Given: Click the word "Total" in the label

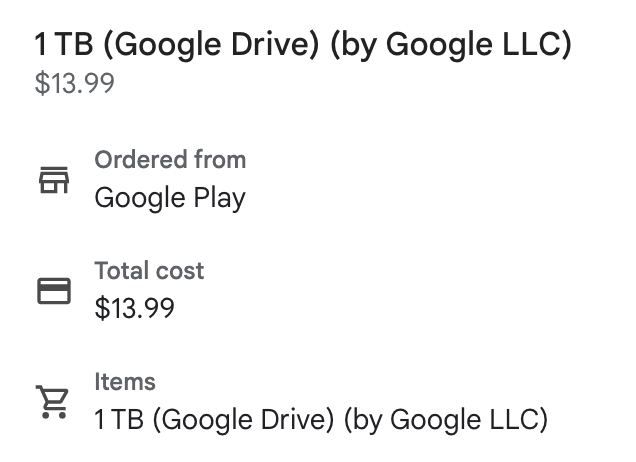Looking at the screenshot, I should click(120, 271).
